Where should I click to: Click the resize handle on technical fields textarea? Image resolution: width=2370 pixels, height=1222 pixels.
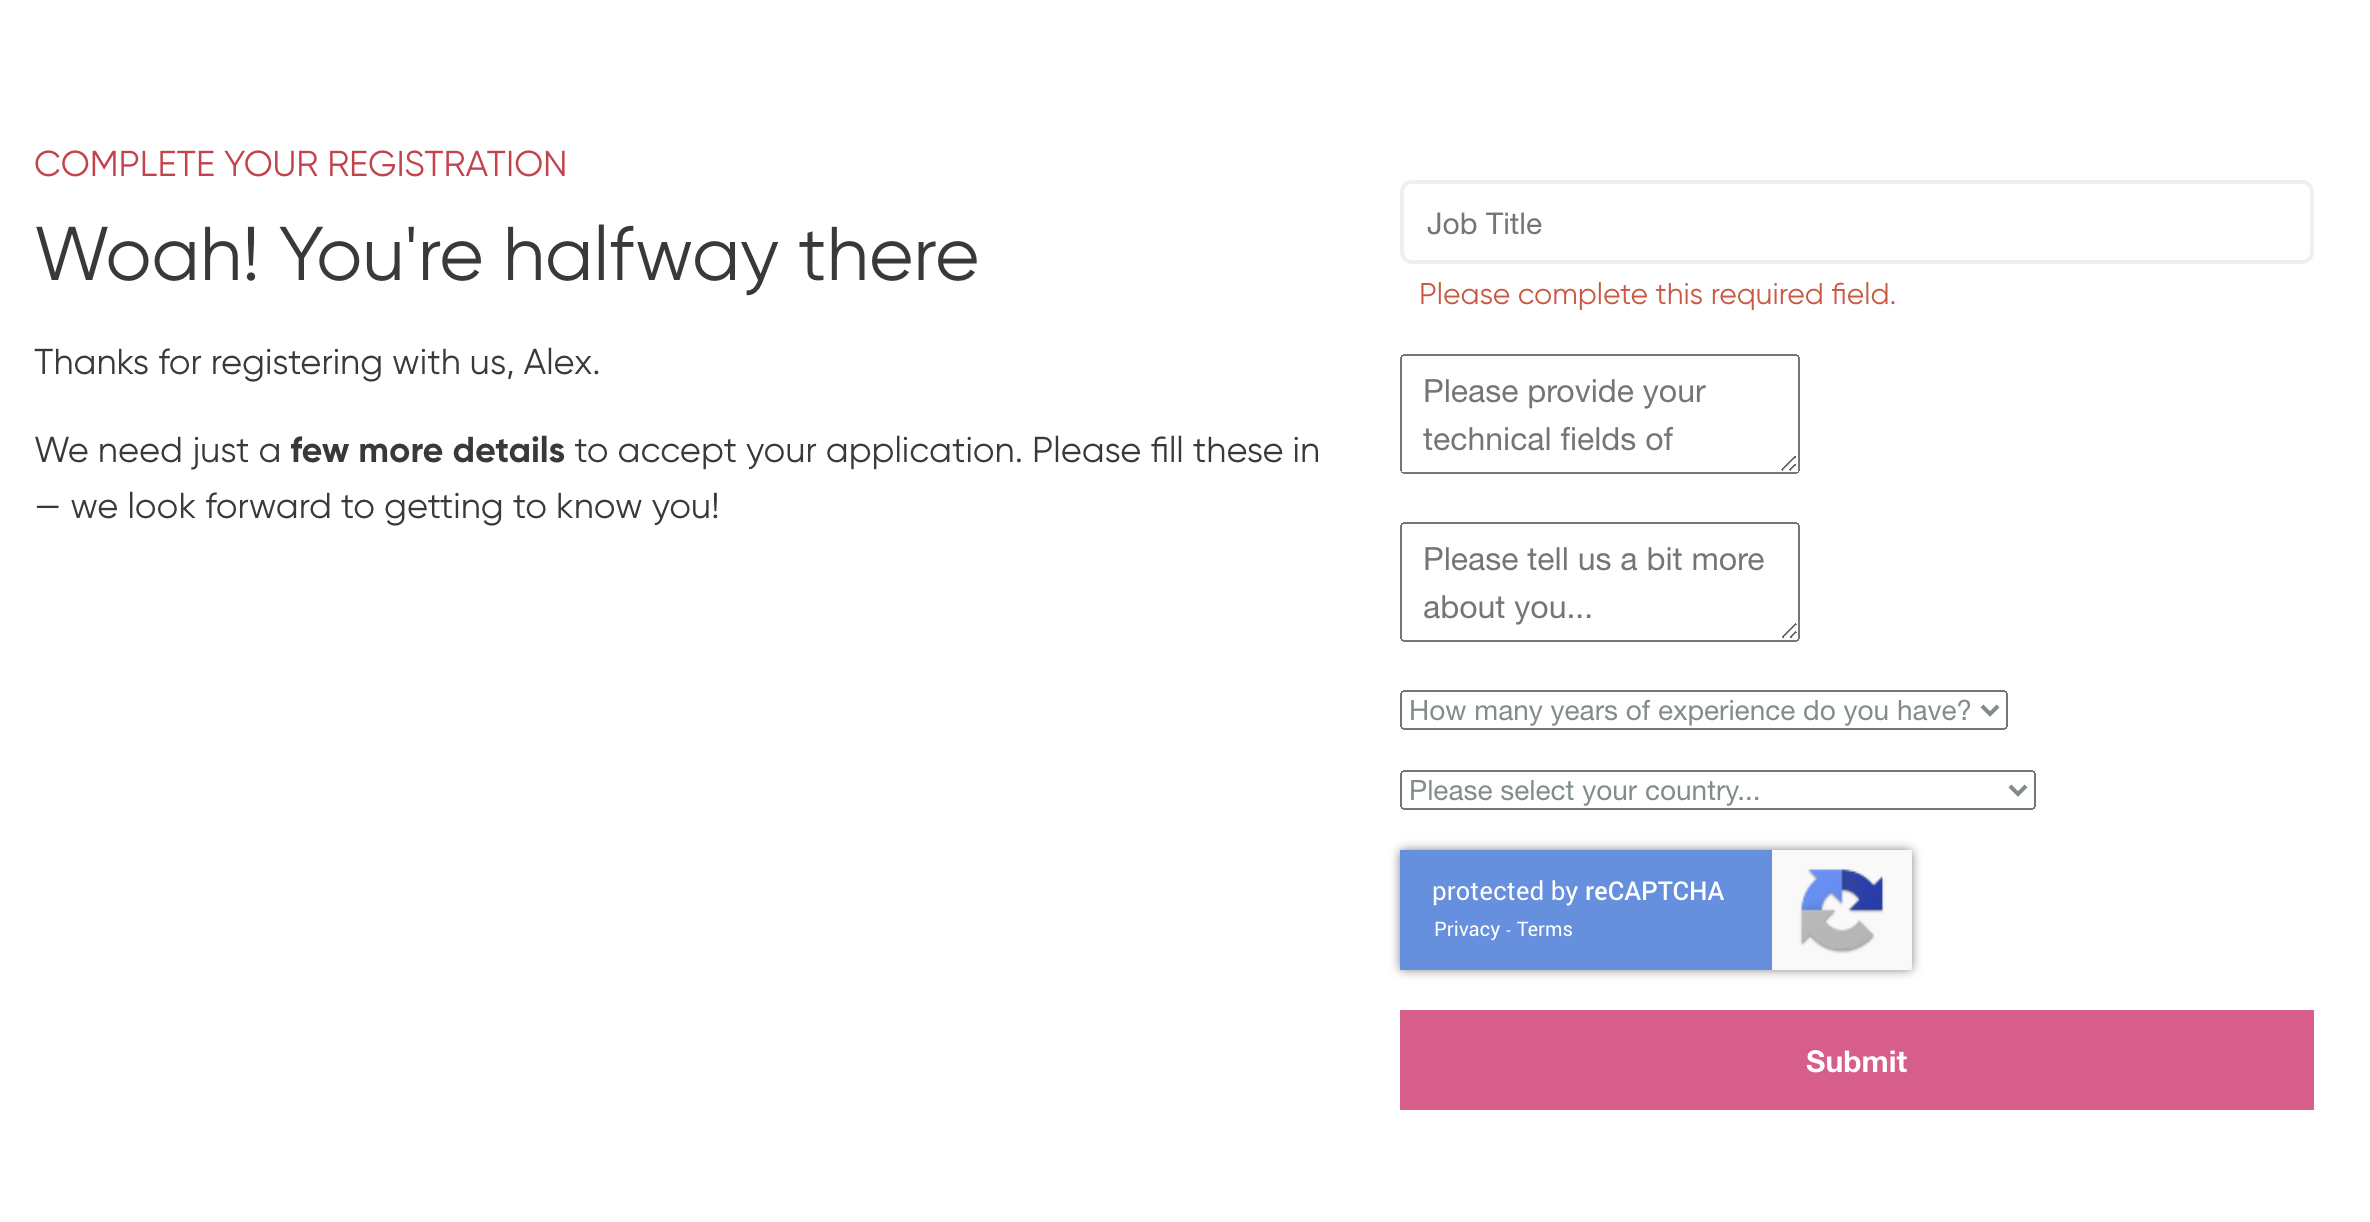click(x=1789, y=463)
